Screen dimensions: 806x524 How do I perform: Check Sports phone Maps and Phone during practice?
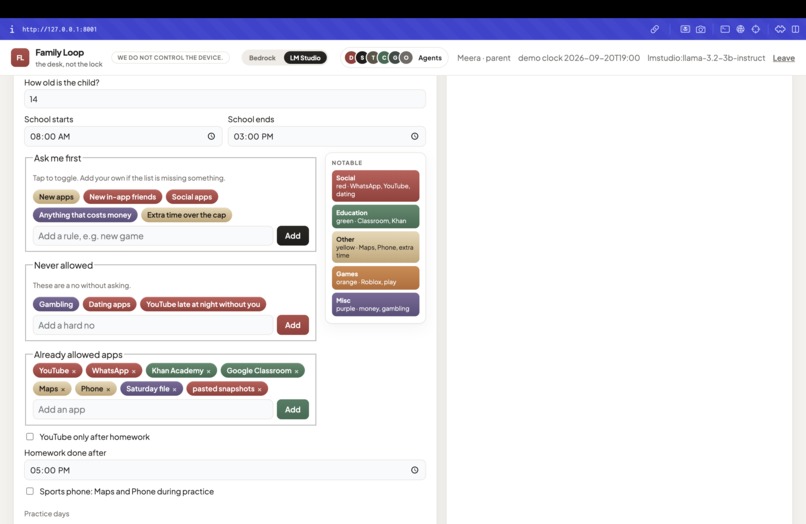click(x=30, y=491)
